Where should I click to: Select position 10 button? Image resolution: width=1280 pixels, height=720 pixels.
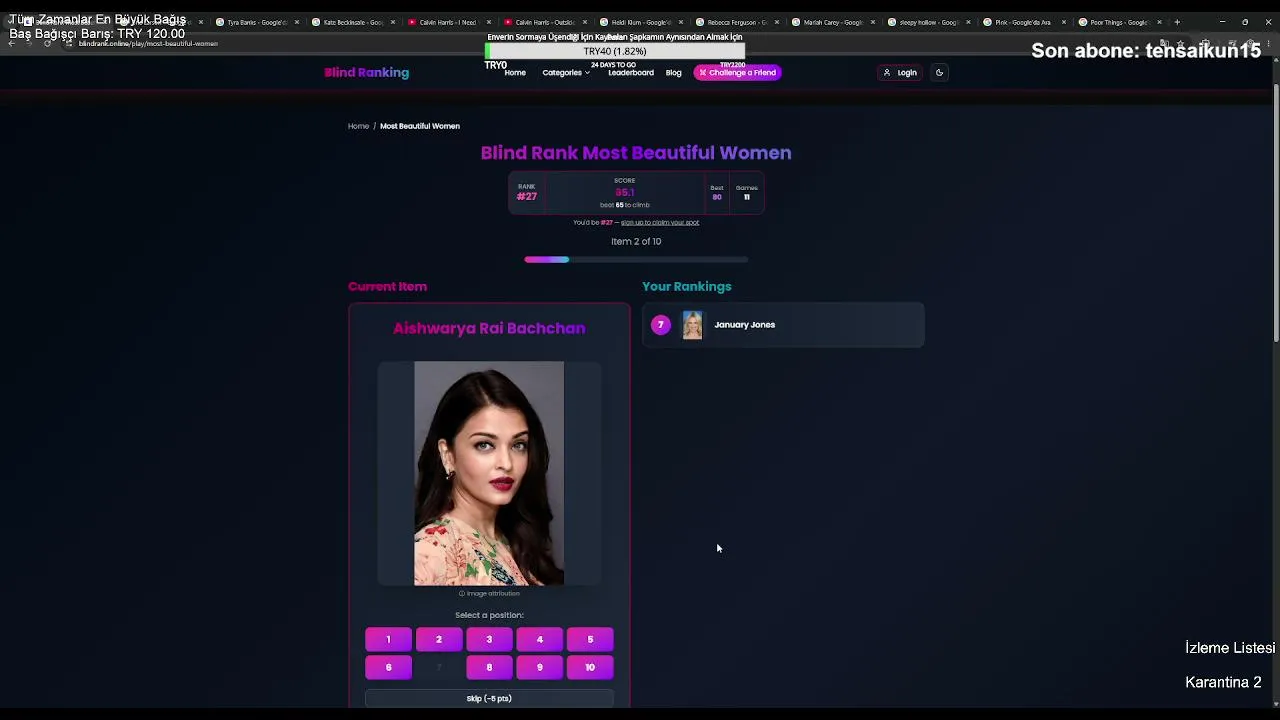pyautogui.click(x=590, y=667)
